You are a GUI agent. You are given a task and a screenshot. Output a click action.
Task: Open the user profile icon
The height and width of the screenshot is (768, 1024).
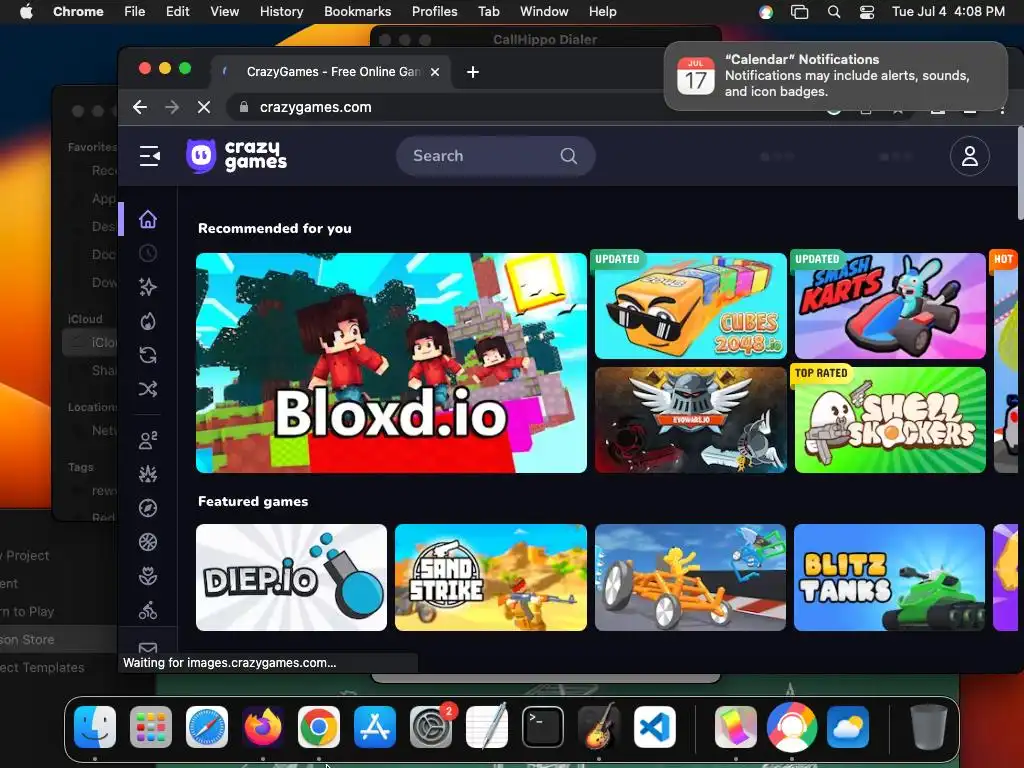969,156
